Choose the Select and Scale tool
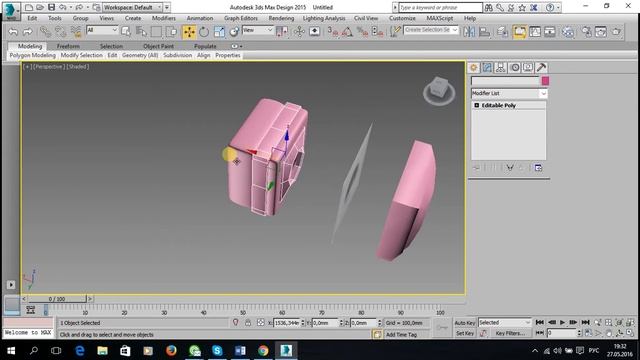Viewport: 640px width, 360px height. (x=219, y=32)
